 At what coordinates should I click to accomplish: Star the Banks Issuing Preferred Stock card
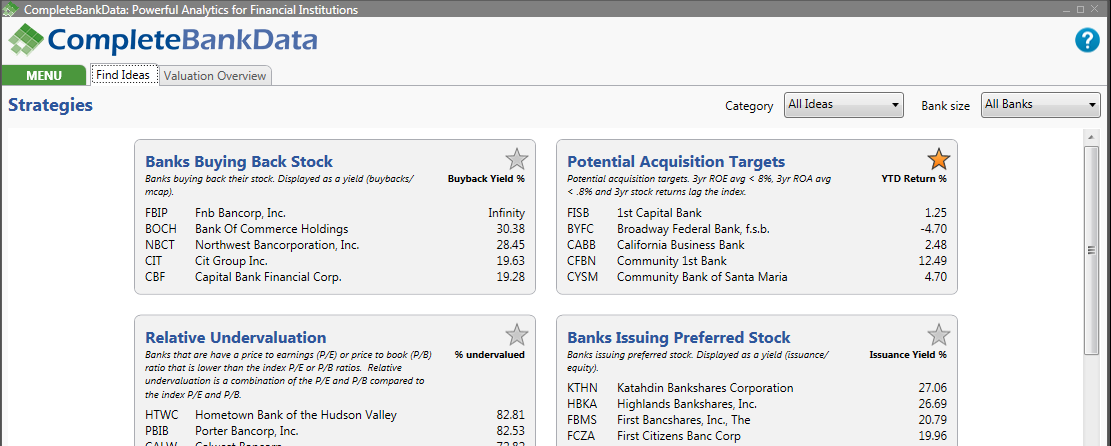938,335
